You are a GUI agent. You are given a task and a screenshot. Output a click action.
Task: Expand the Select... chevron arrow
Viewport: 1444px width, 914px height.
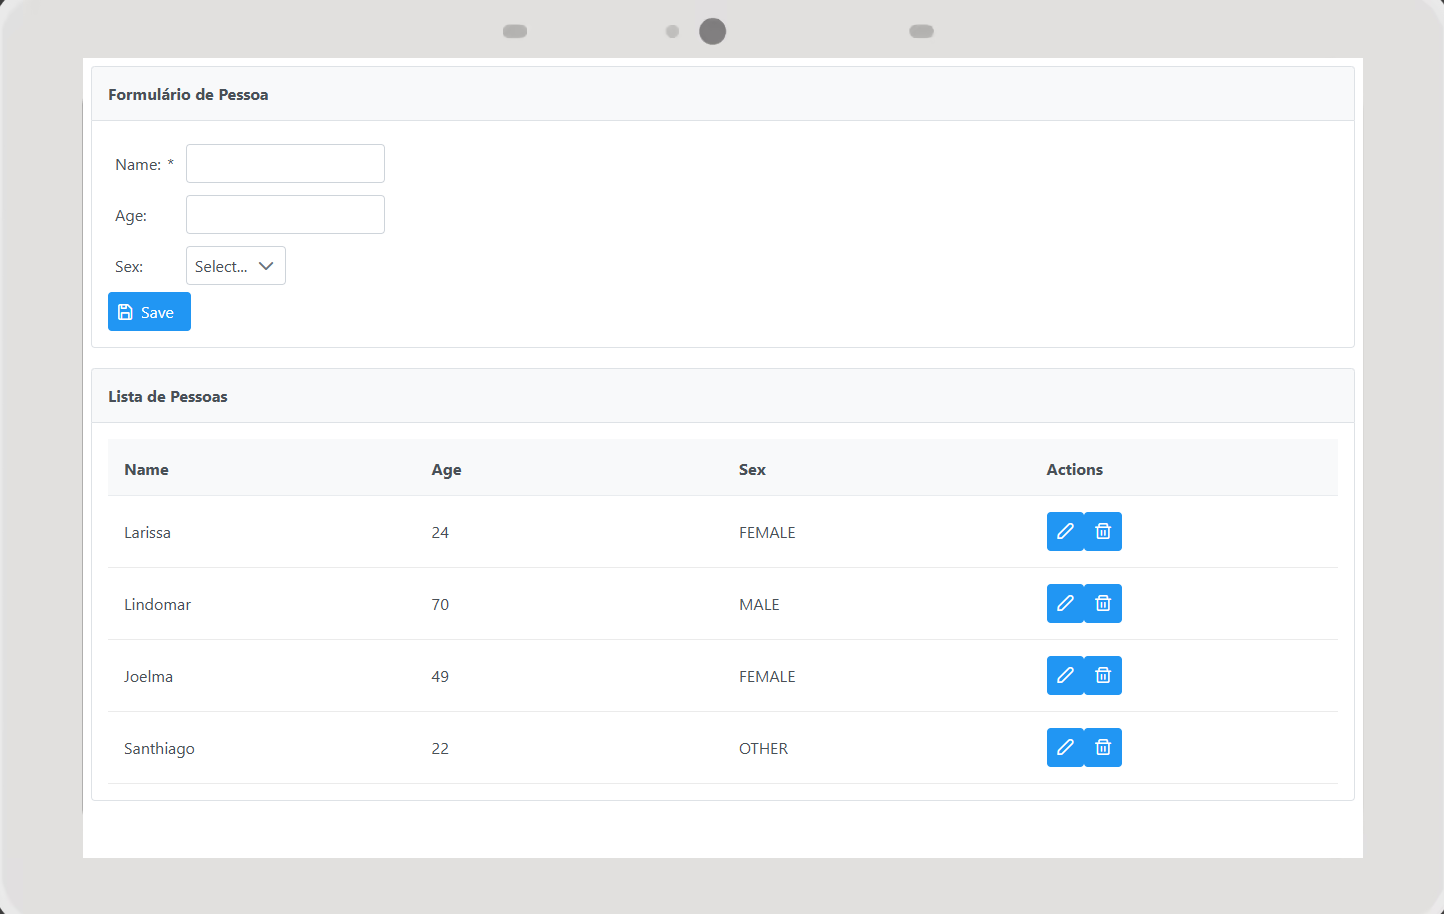click(x=266, y=266)
